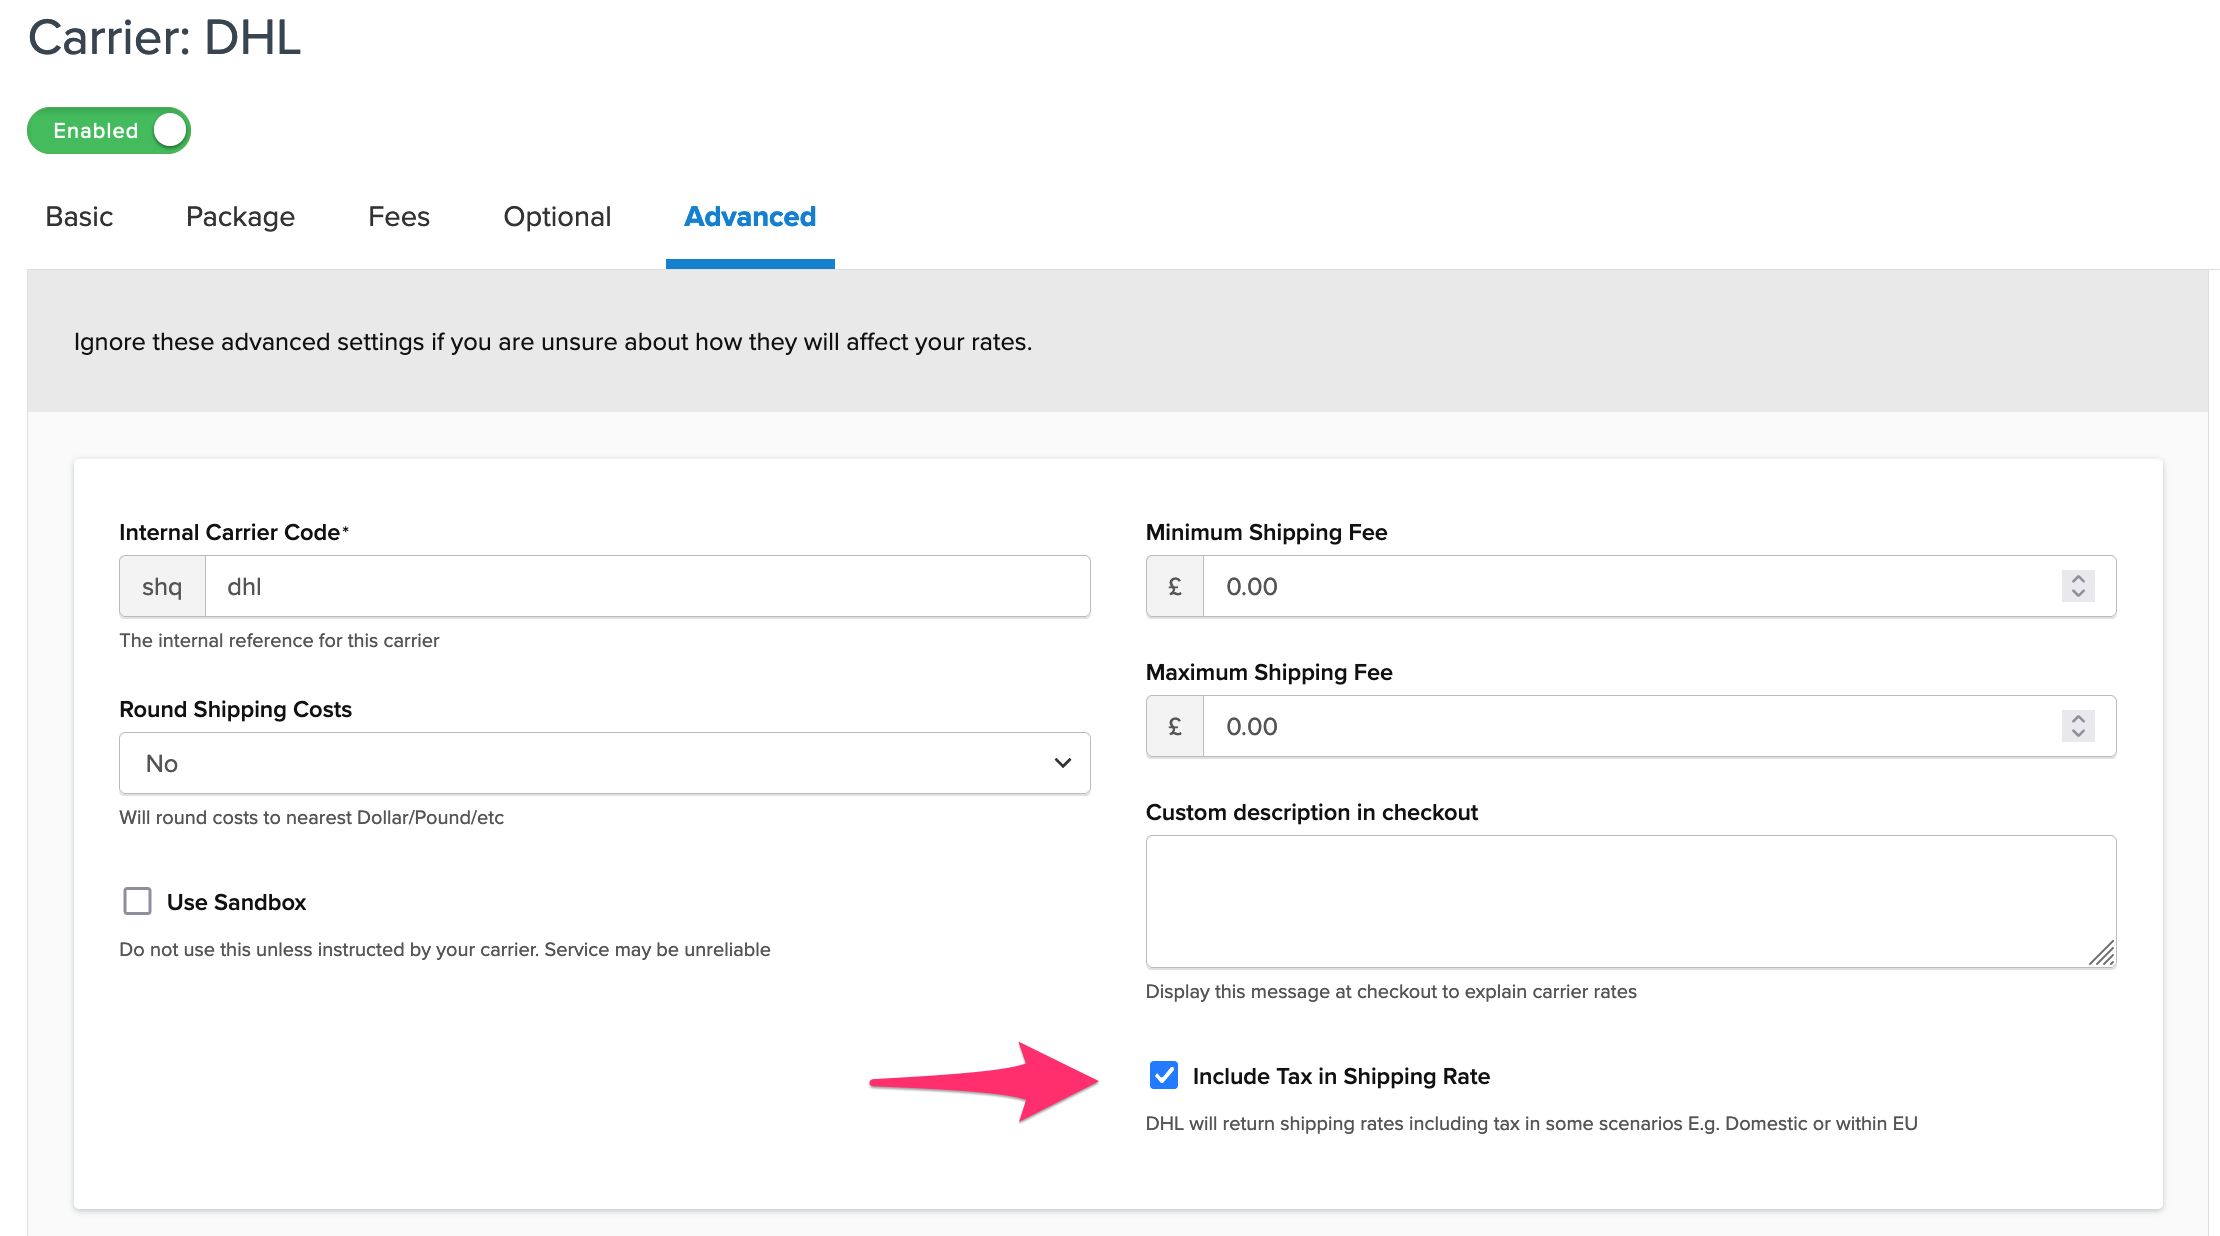Click the Minimum Shipping Fee input

tap(1630, 587)
